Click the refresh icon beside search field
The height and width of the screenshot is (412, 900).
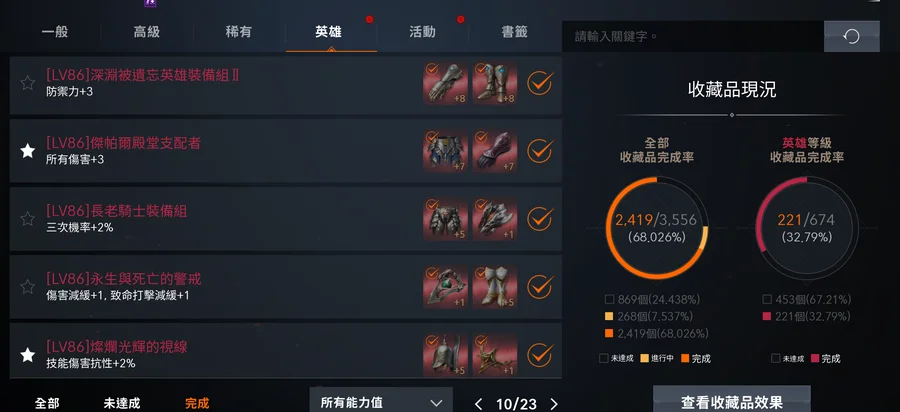(x=851, y=37)
